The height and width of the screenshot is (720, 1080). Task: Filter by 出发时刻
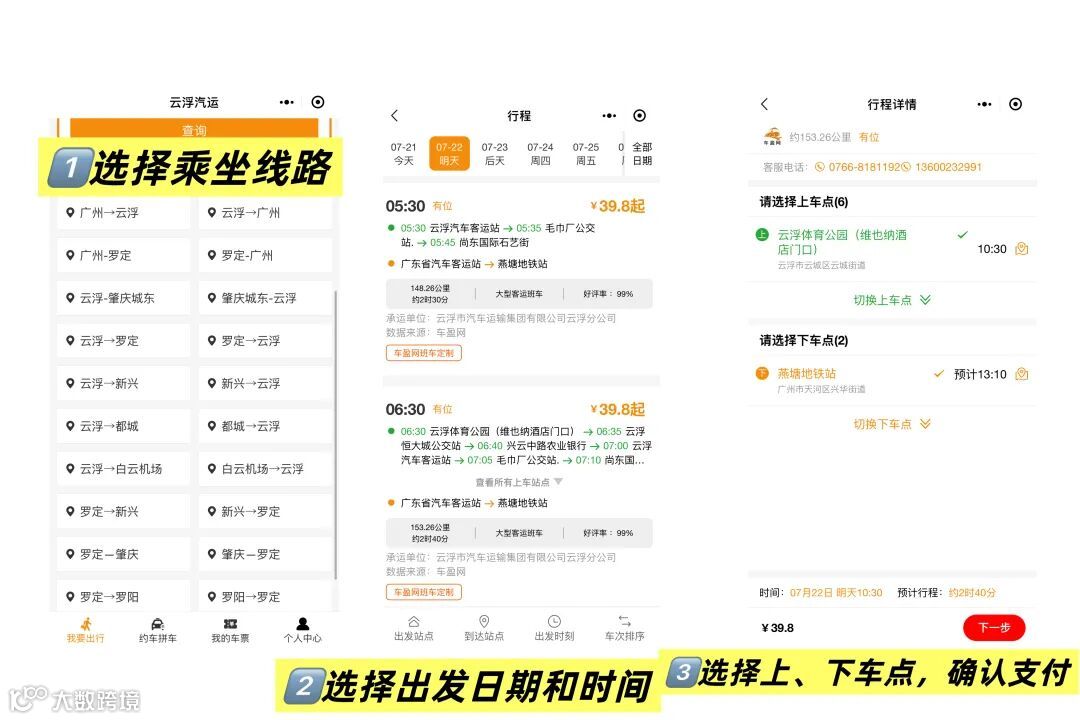tap(554, 628)
